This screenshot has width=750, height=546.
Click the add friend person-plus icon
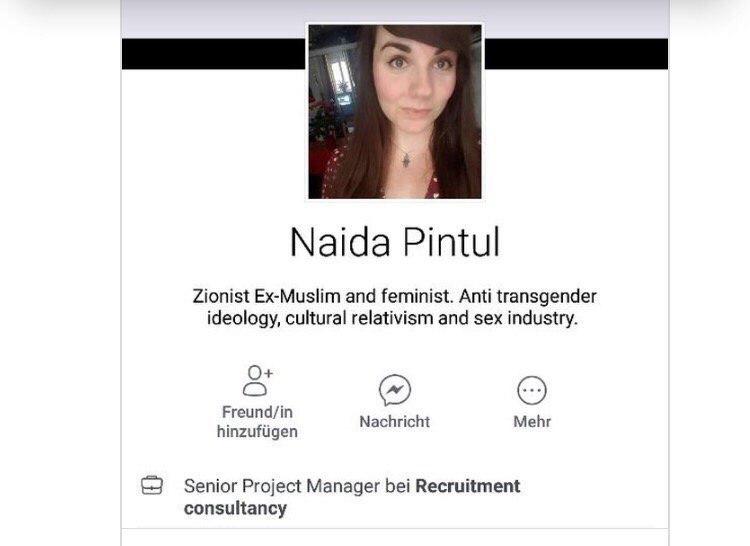point(257,381)
